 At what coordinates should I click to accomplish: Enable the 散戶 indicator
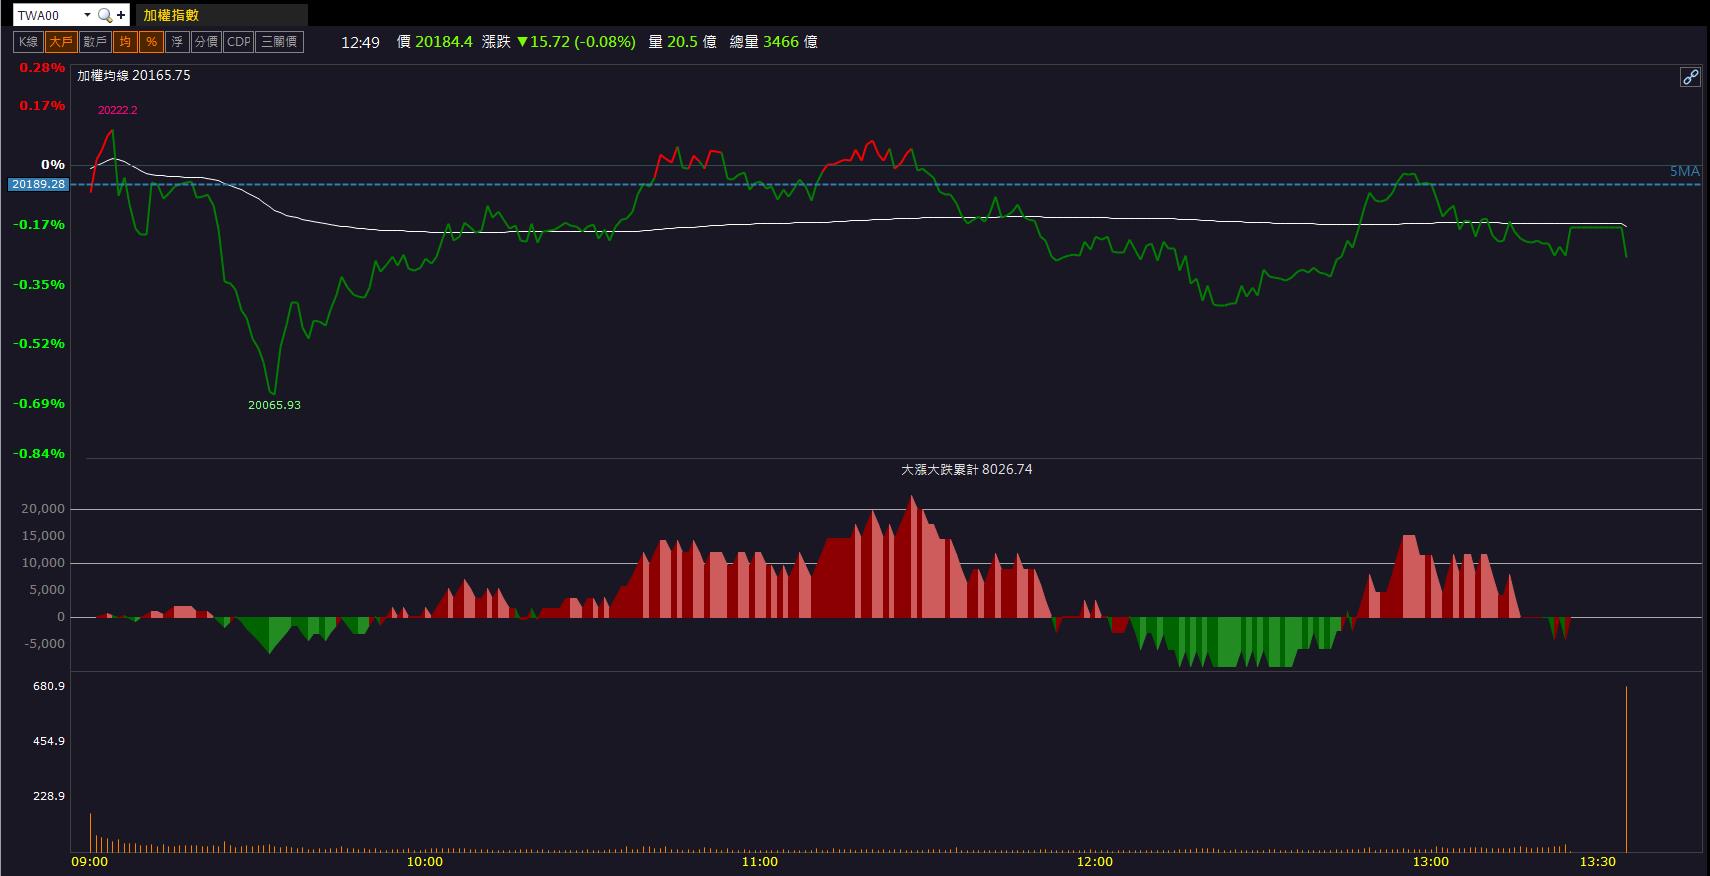[95, 42]
